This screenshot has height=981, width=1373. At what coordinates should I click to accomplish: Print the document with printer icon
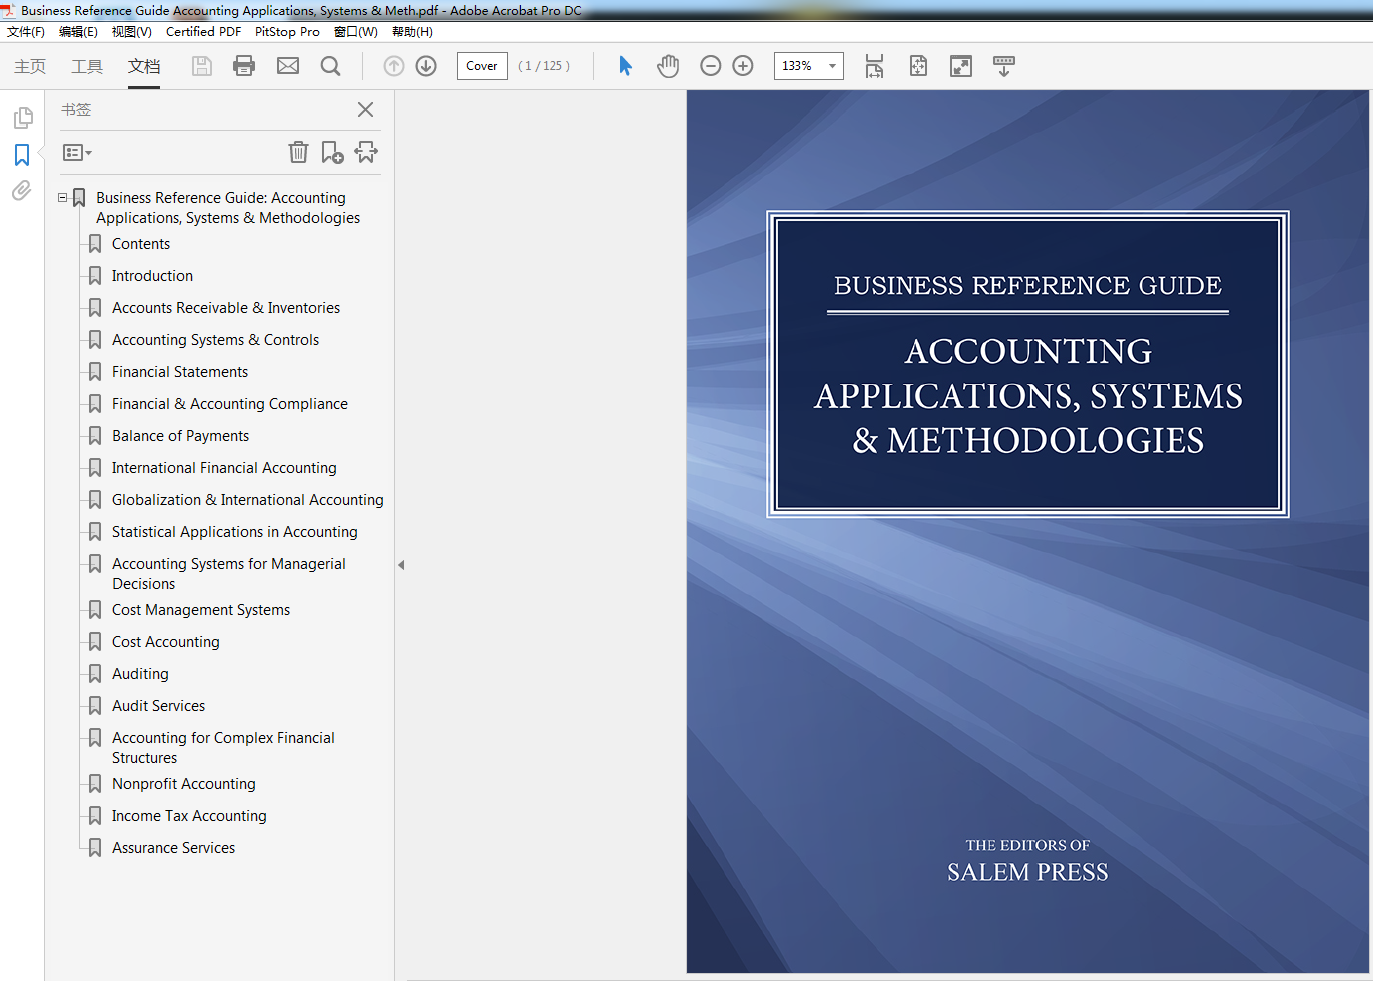(244, 66)
